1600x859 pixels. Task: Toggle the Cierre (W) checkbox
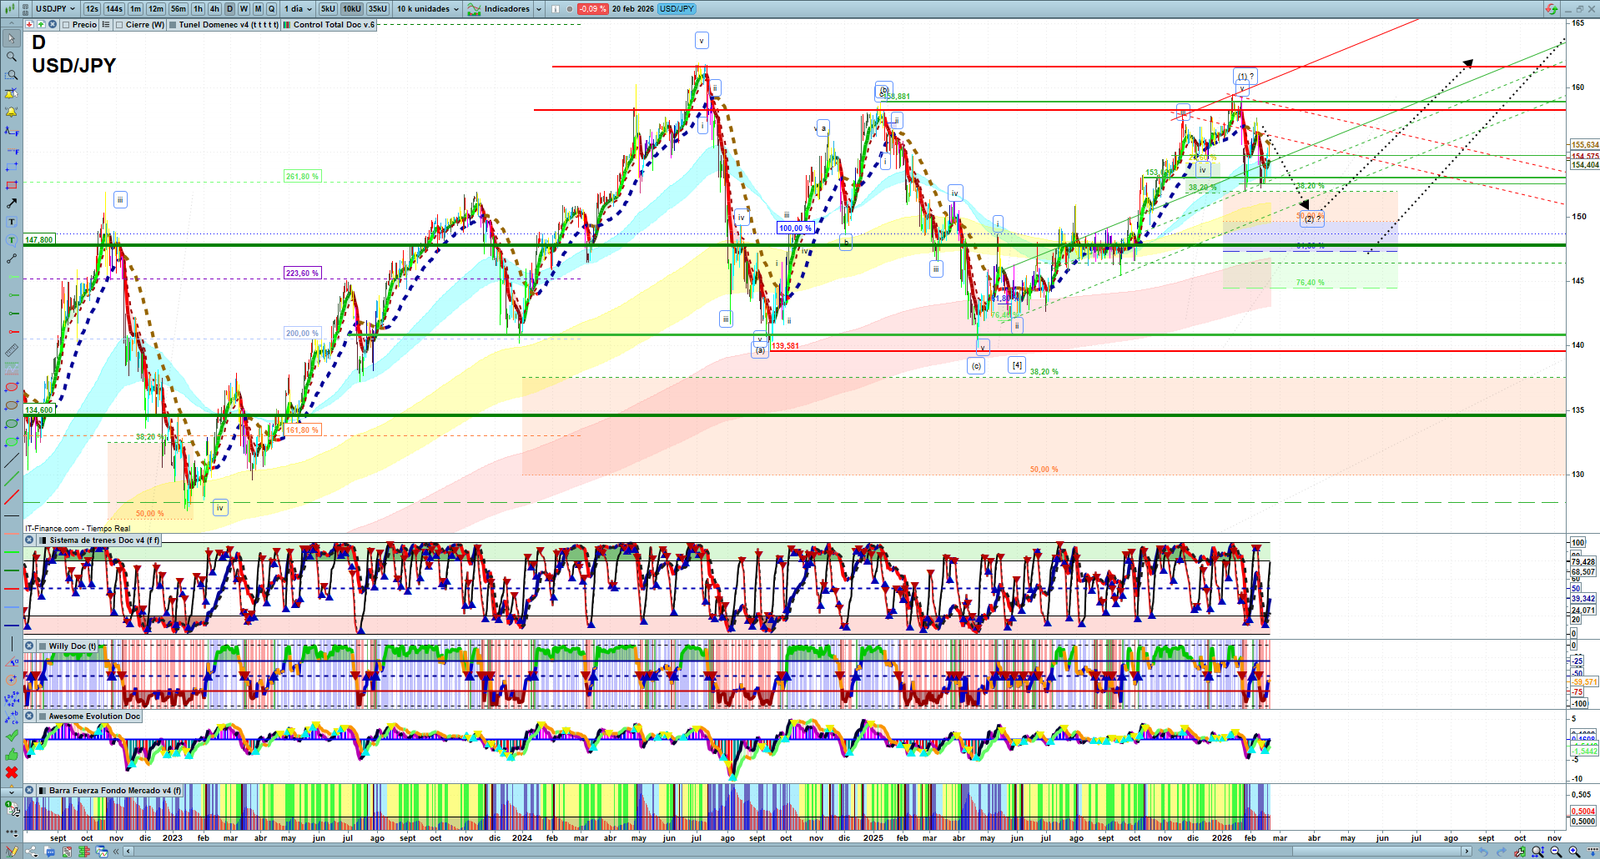120,25
